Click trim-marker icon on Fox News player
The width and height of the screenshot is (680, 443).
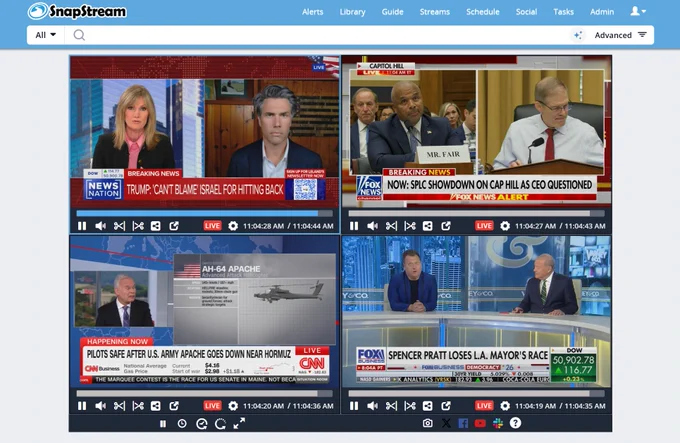point(410,226)
